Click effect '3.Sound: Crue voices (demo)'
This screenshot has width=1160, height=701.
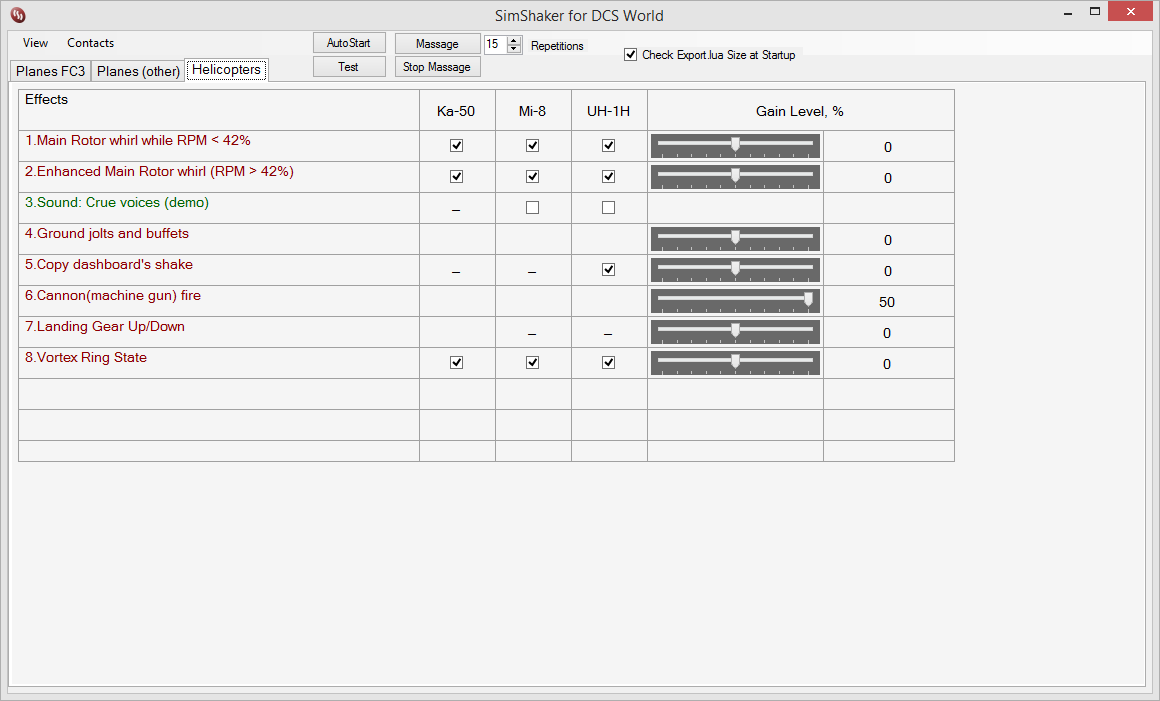(117, 203)
